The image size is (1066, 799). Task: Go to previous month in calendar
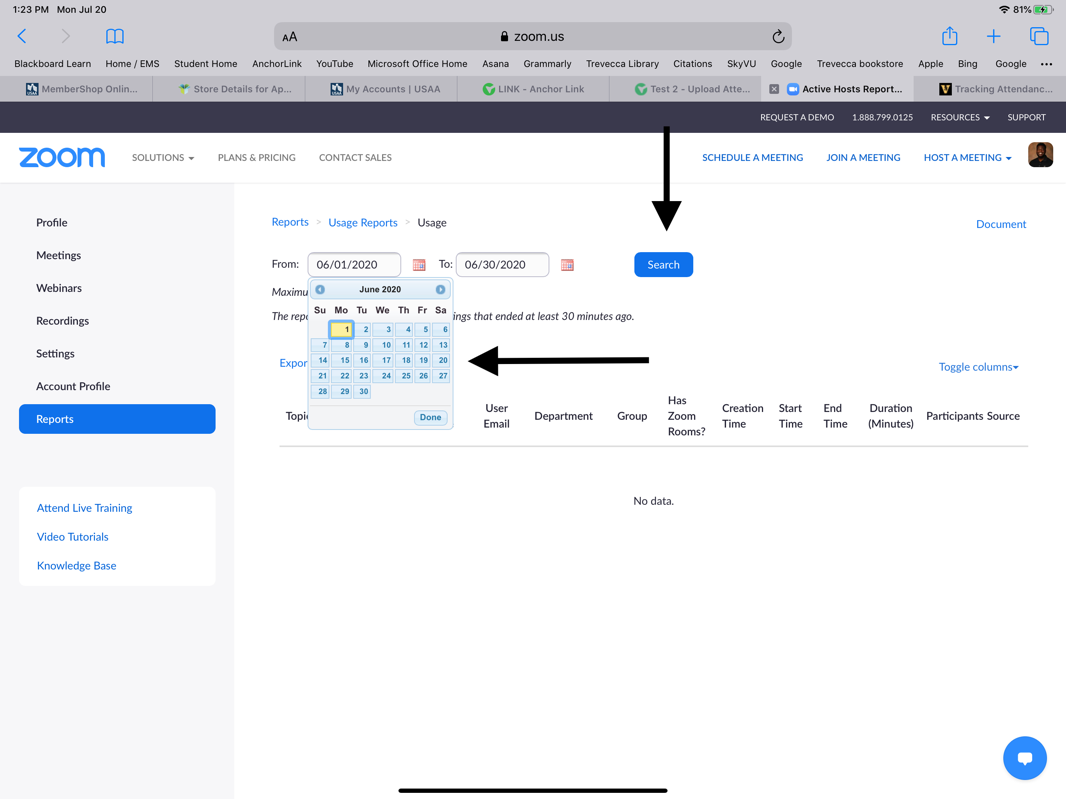click(320, 290)
